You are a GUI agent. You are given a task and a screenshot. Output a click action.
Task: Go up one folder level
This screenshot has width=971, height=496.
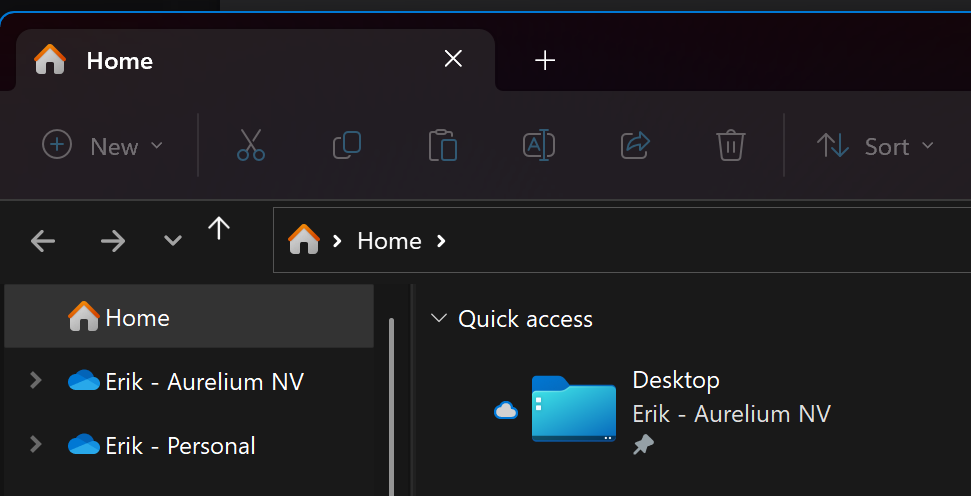click(219, 230)
